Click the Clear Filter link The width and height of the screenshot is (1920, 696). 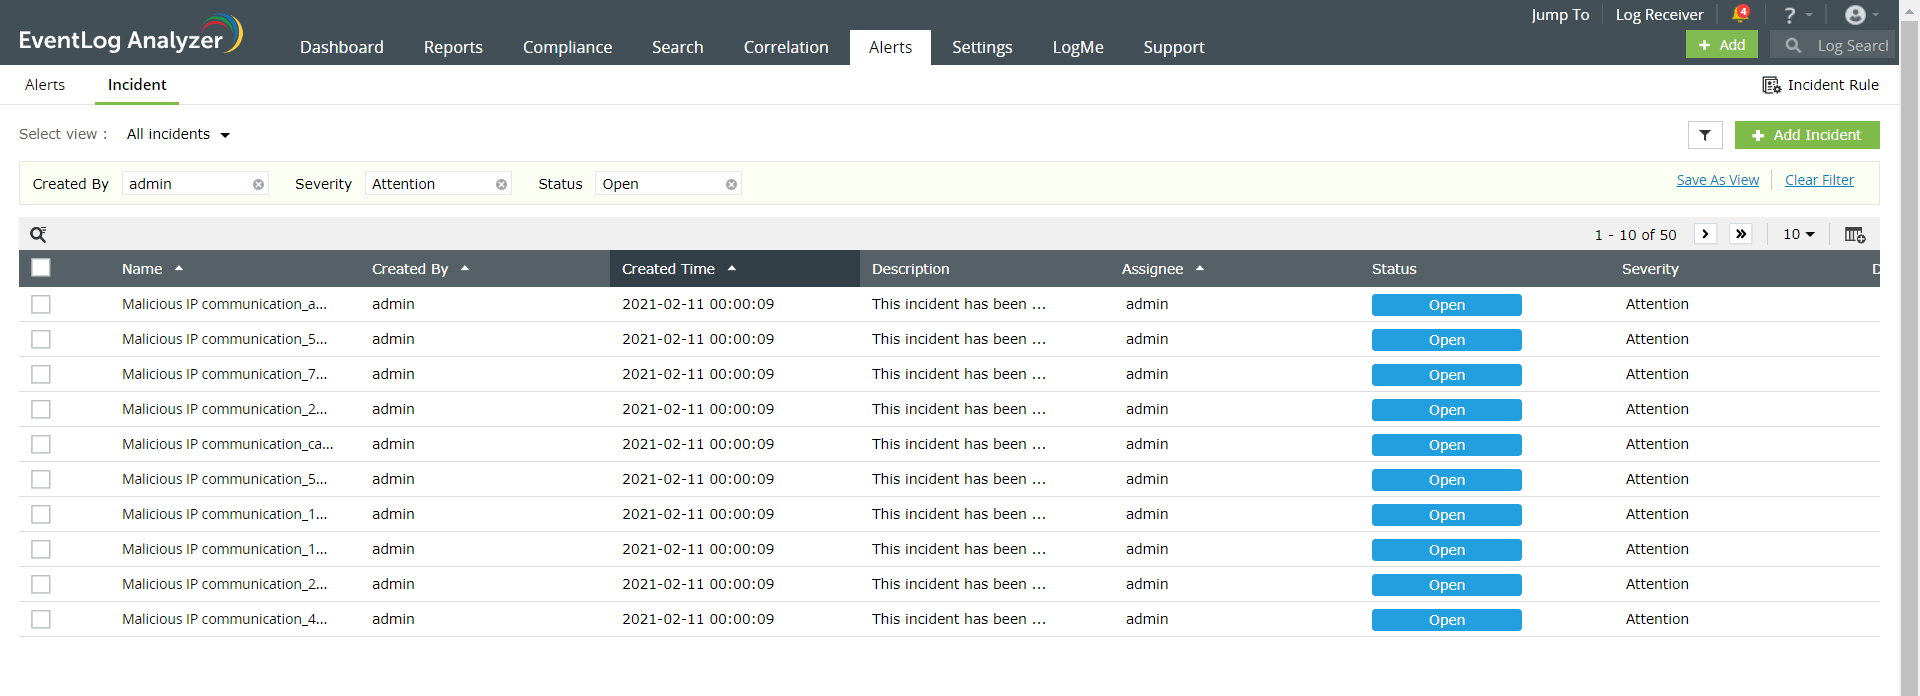tap(1818, 180)
